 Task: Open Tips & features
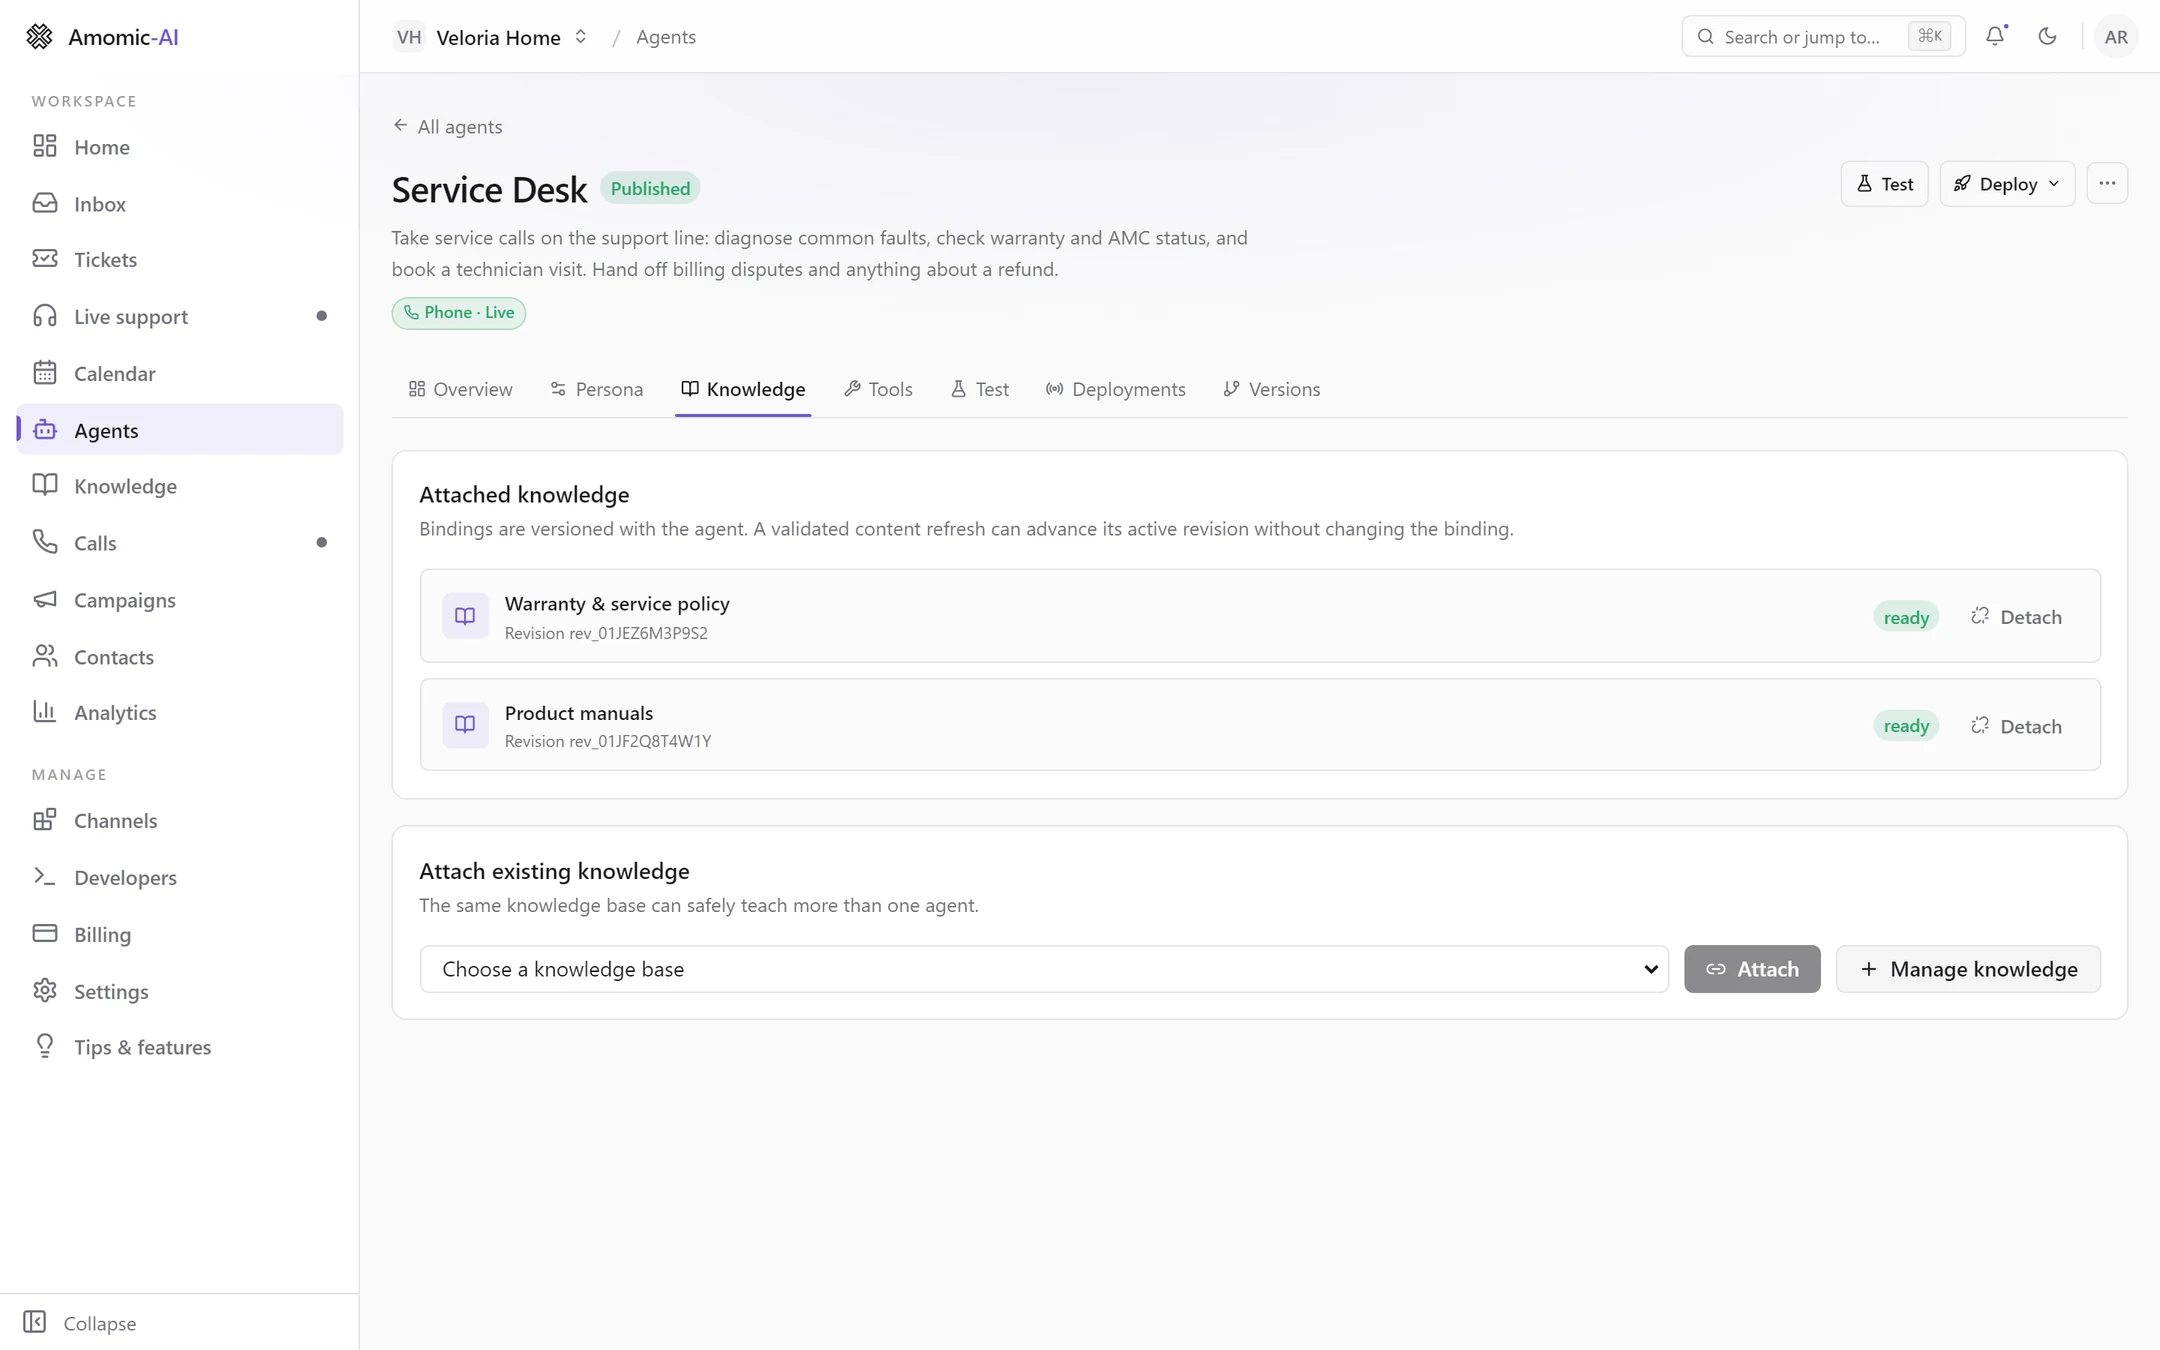(180, 1047)
